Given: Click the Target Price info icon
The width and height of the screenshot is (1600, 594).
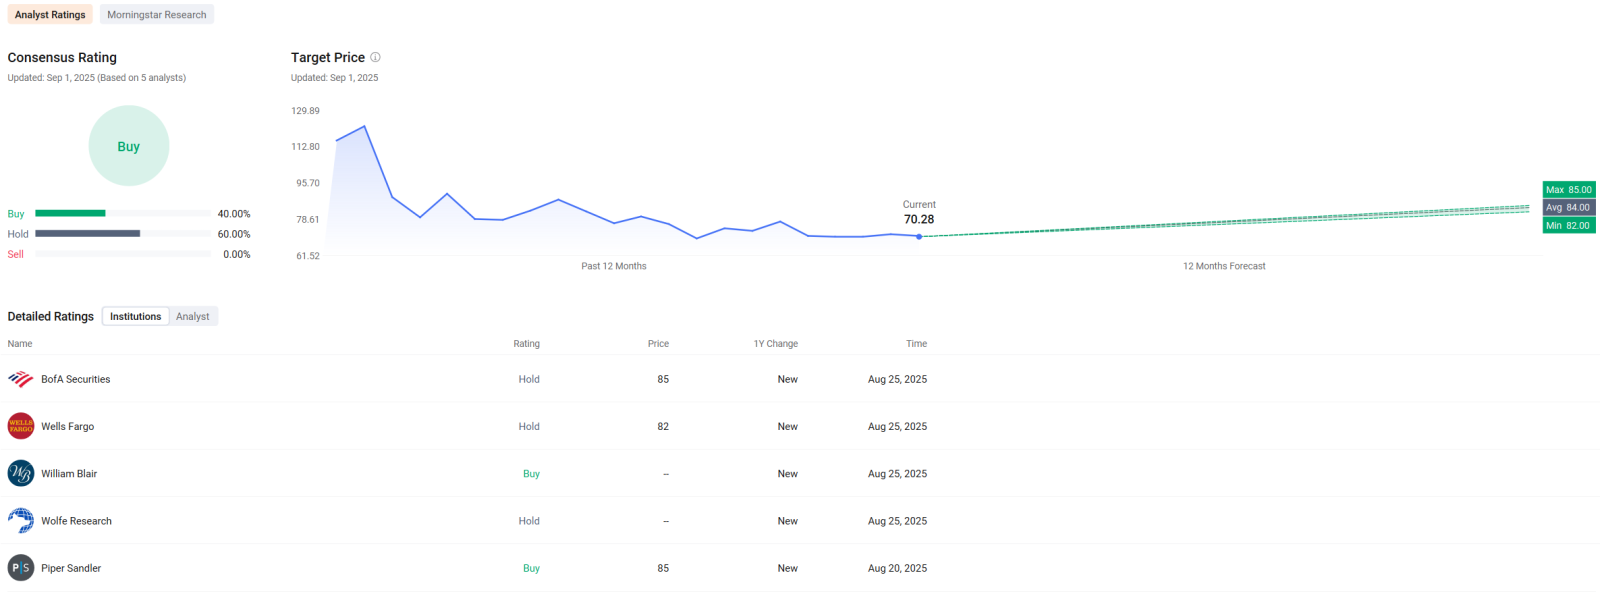Looking at the screenshot, I should (x=376, y=57).
